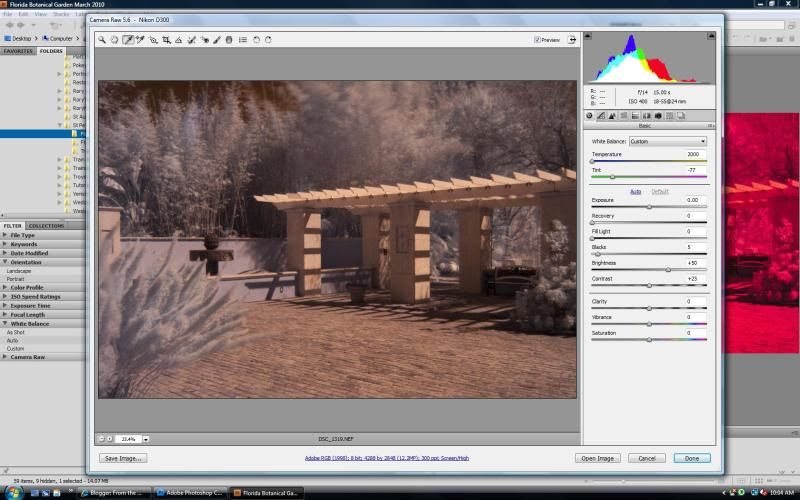The height and width of the screenshot is (500, 800).
Task: Click the Contrast value field
Action: [694, 279]
